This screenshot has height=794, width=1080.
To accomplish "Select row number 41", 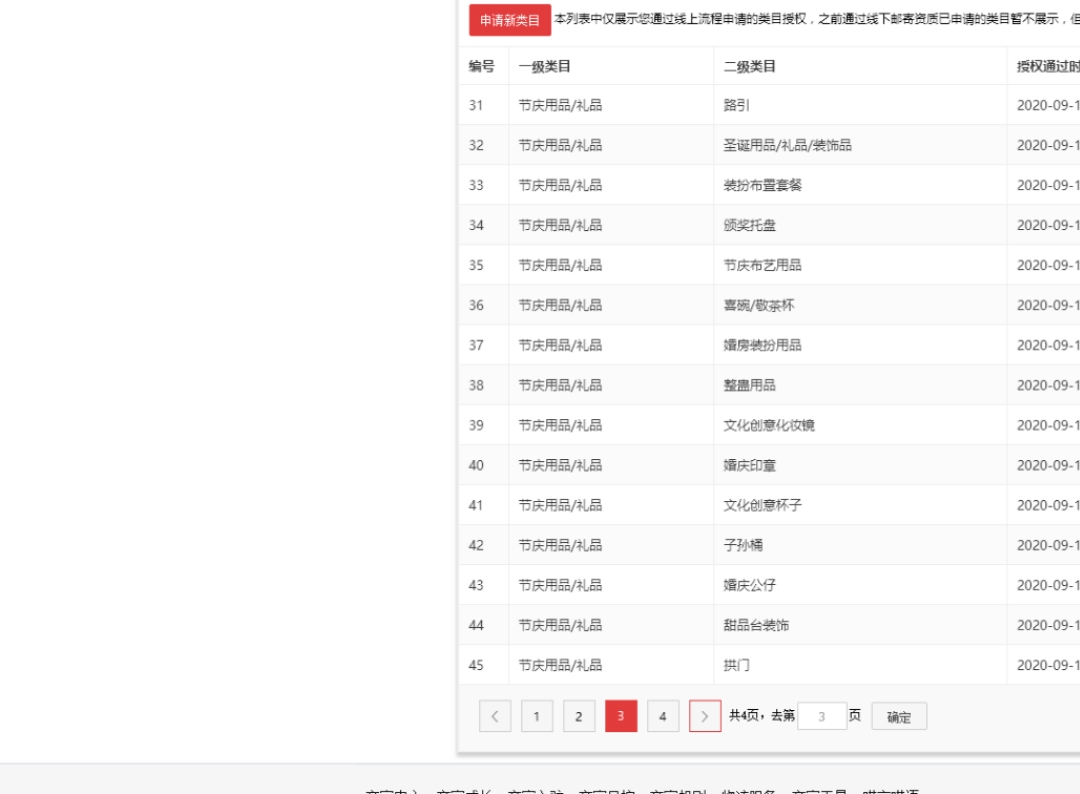I will 476,505.
